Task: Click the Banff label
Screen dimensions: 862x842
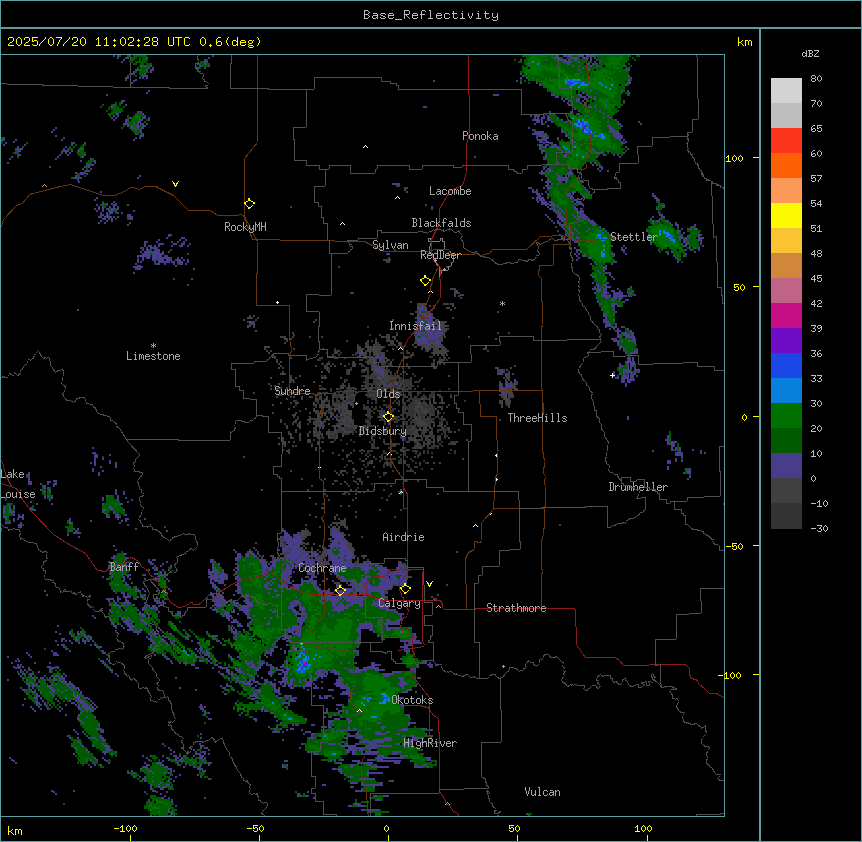Action: (x=124, y=567)
